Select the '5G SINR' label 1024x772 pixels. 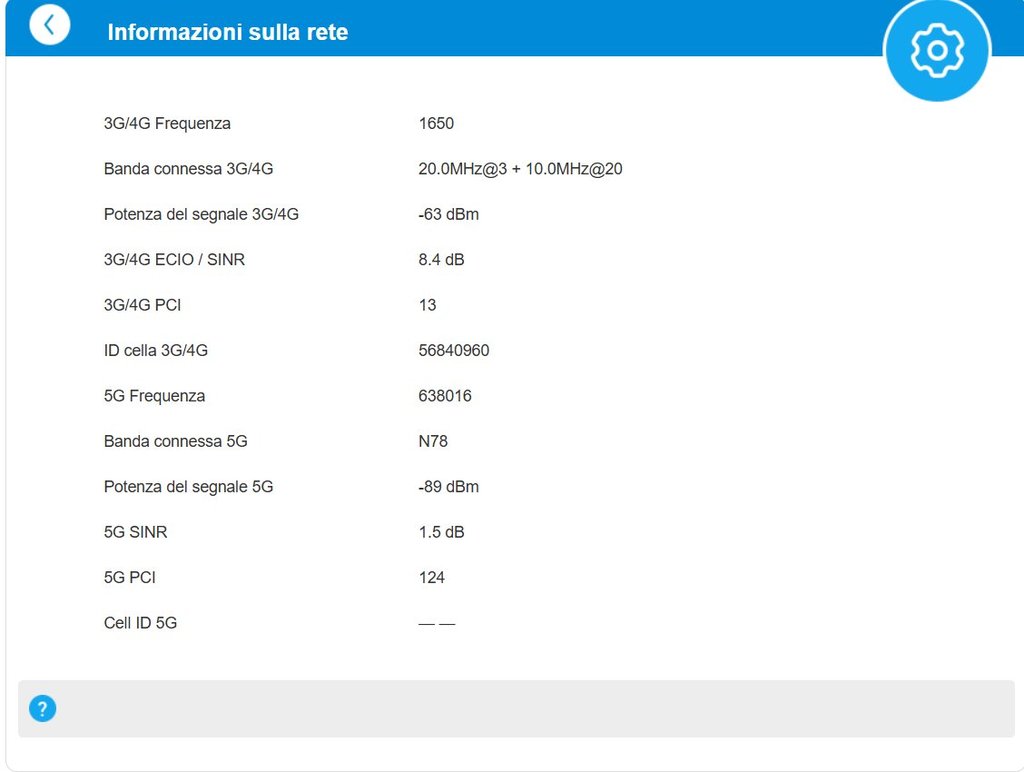[135, 532]
